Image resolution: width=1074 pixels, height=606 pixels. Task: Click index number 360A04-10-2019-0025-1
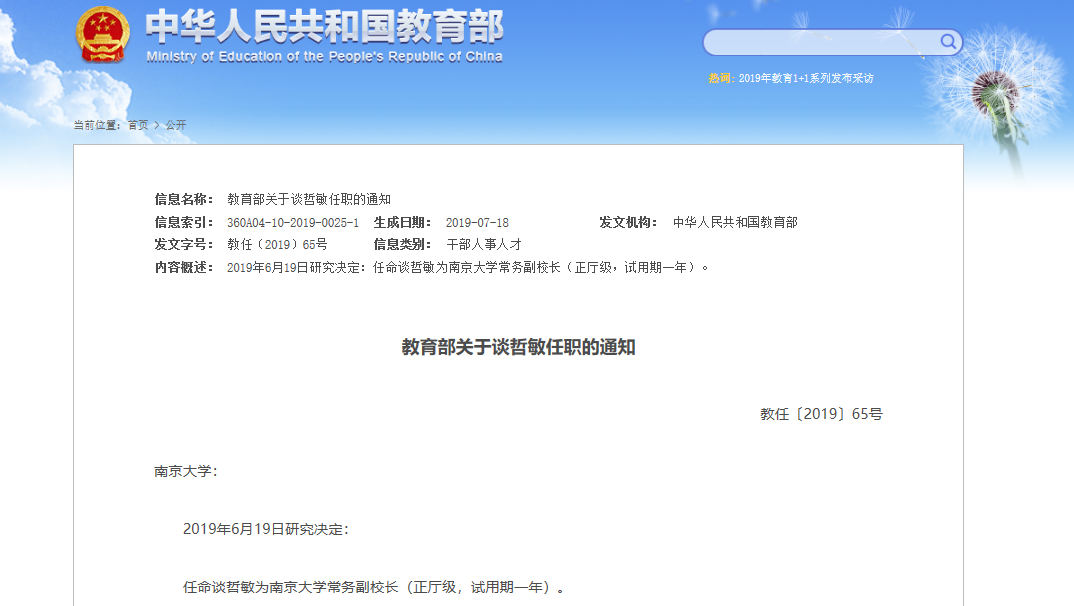pyautogui.click(x=292, y=222)
